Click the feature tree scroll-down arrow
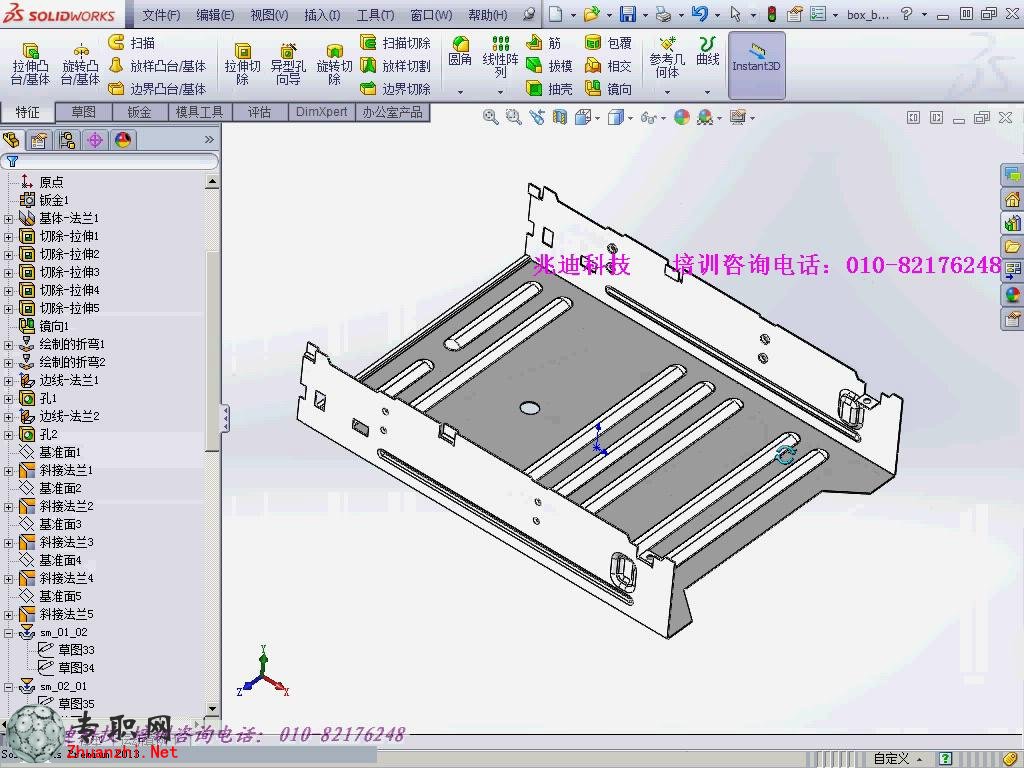1024x768 pixels. coord(212,708)
